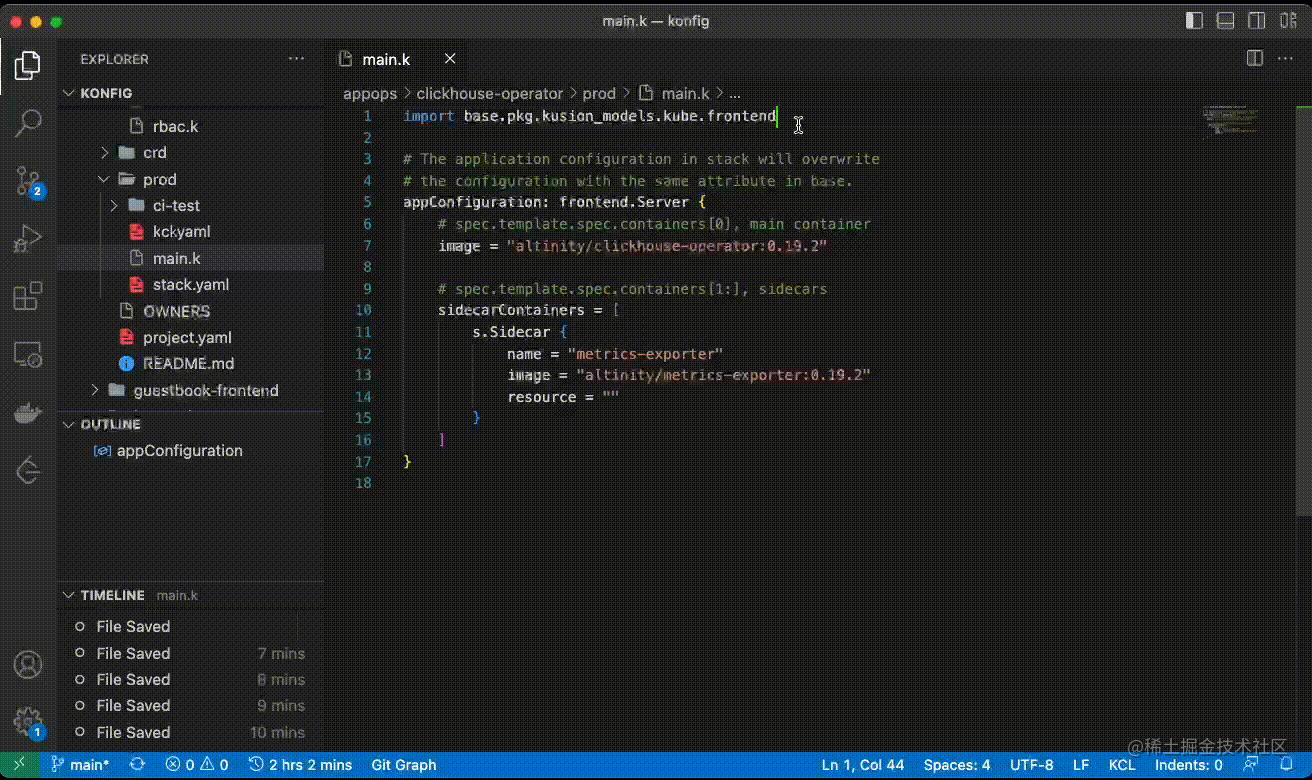Open the Search view
The image size is (1312, 780).
(x=28, y=123)
